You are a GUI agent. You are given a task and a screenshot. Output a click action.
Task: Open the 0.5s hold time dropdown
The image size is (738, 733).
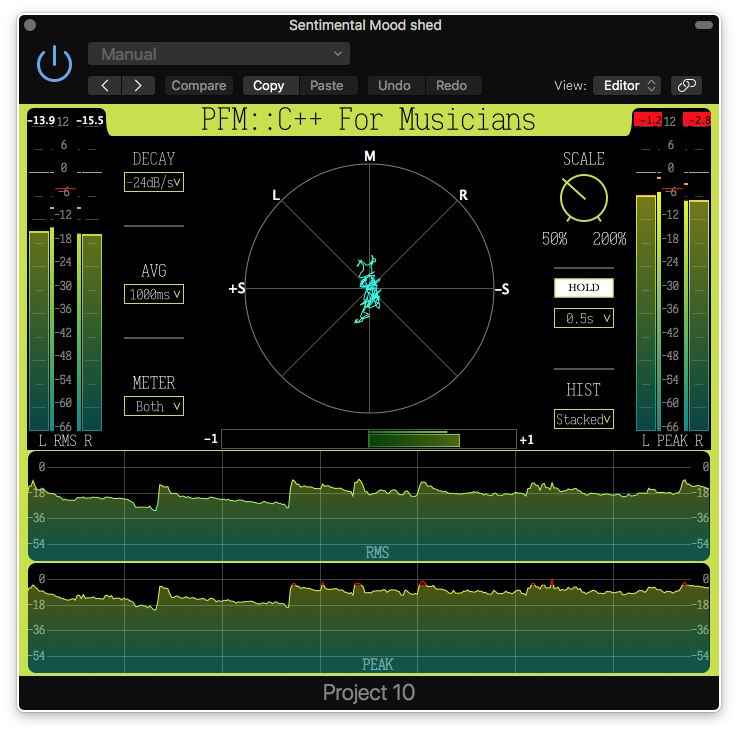pyautogui.click(x=584, y=318)
